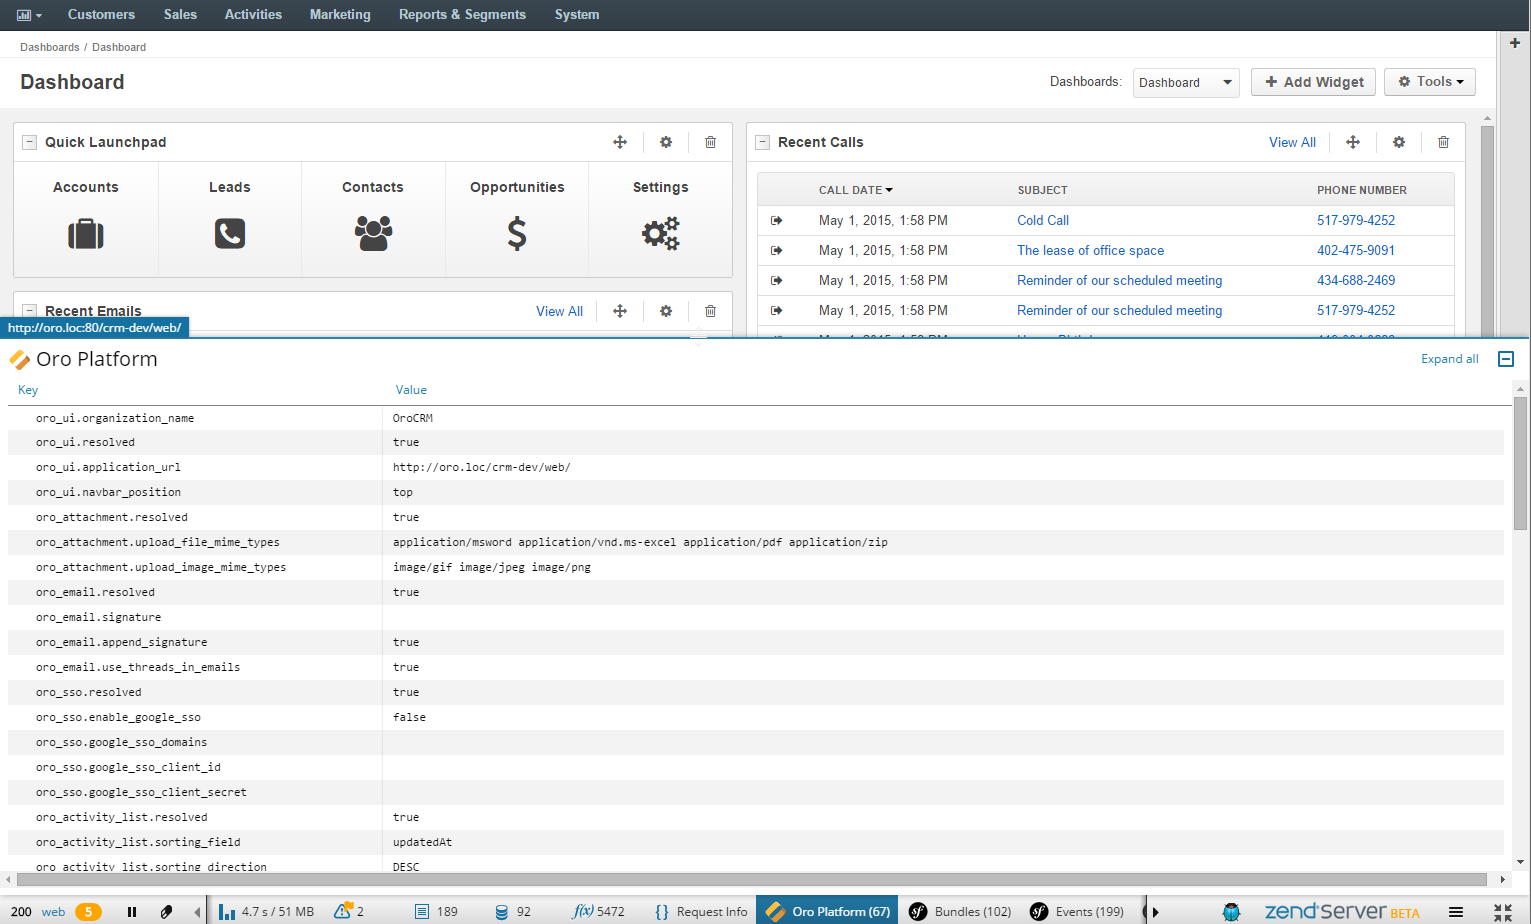Collapse the Recent Calls widget
Screen dimensions: 1531x924
pos(763,142)
